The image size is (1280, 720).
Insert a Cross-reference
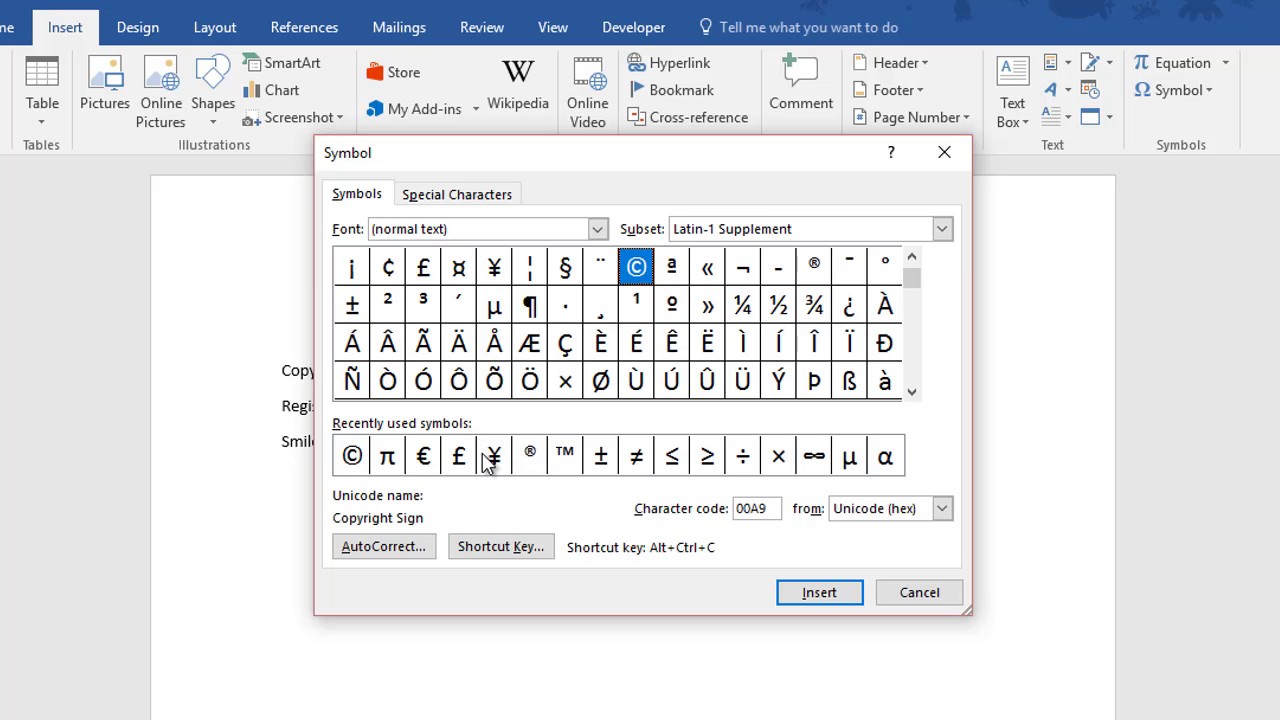[687, 117]
